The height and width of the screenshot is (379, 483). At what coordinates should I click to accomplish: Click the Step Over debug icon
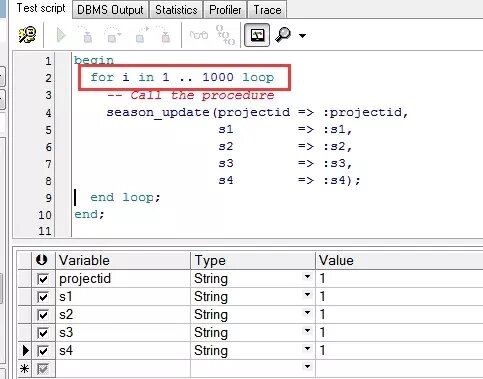tap(113, 35)
